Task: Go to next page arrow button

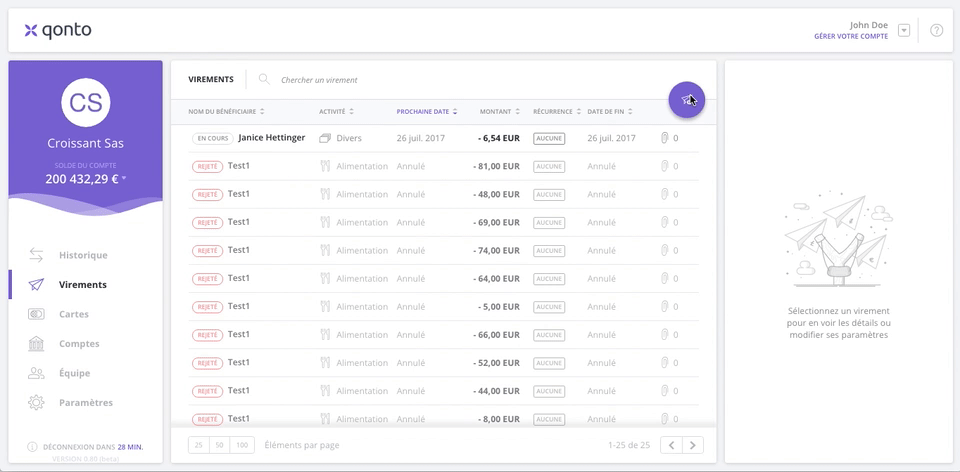Action: click(692, 445)
